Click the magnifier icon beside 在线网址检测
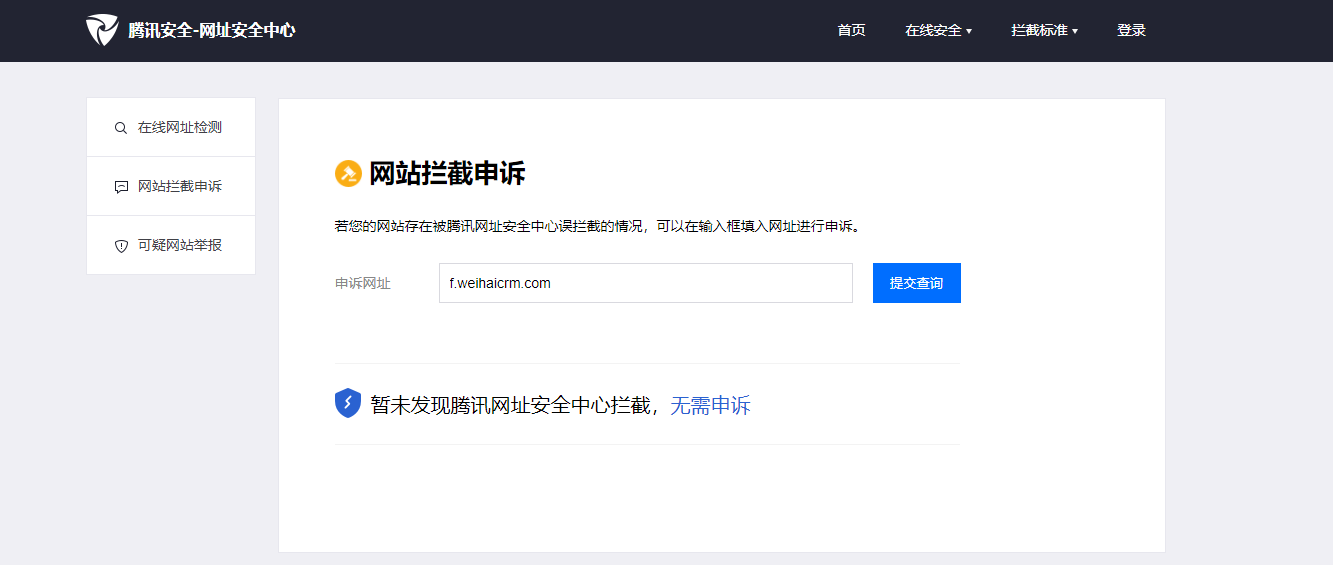1333x565 pixels. pyautogui.click(x=121, y=128)
